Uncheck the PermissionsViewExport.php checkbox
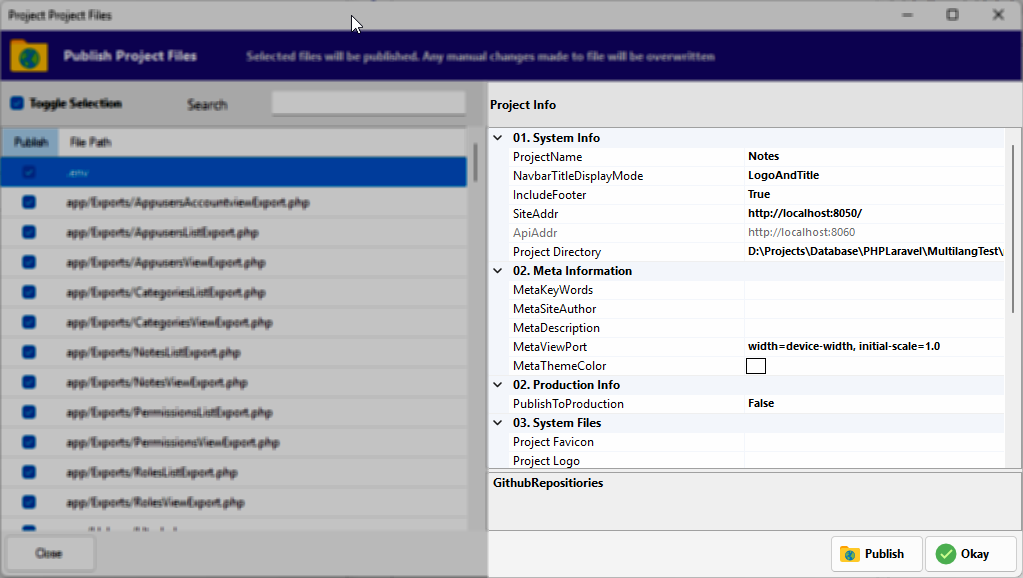 29,442
